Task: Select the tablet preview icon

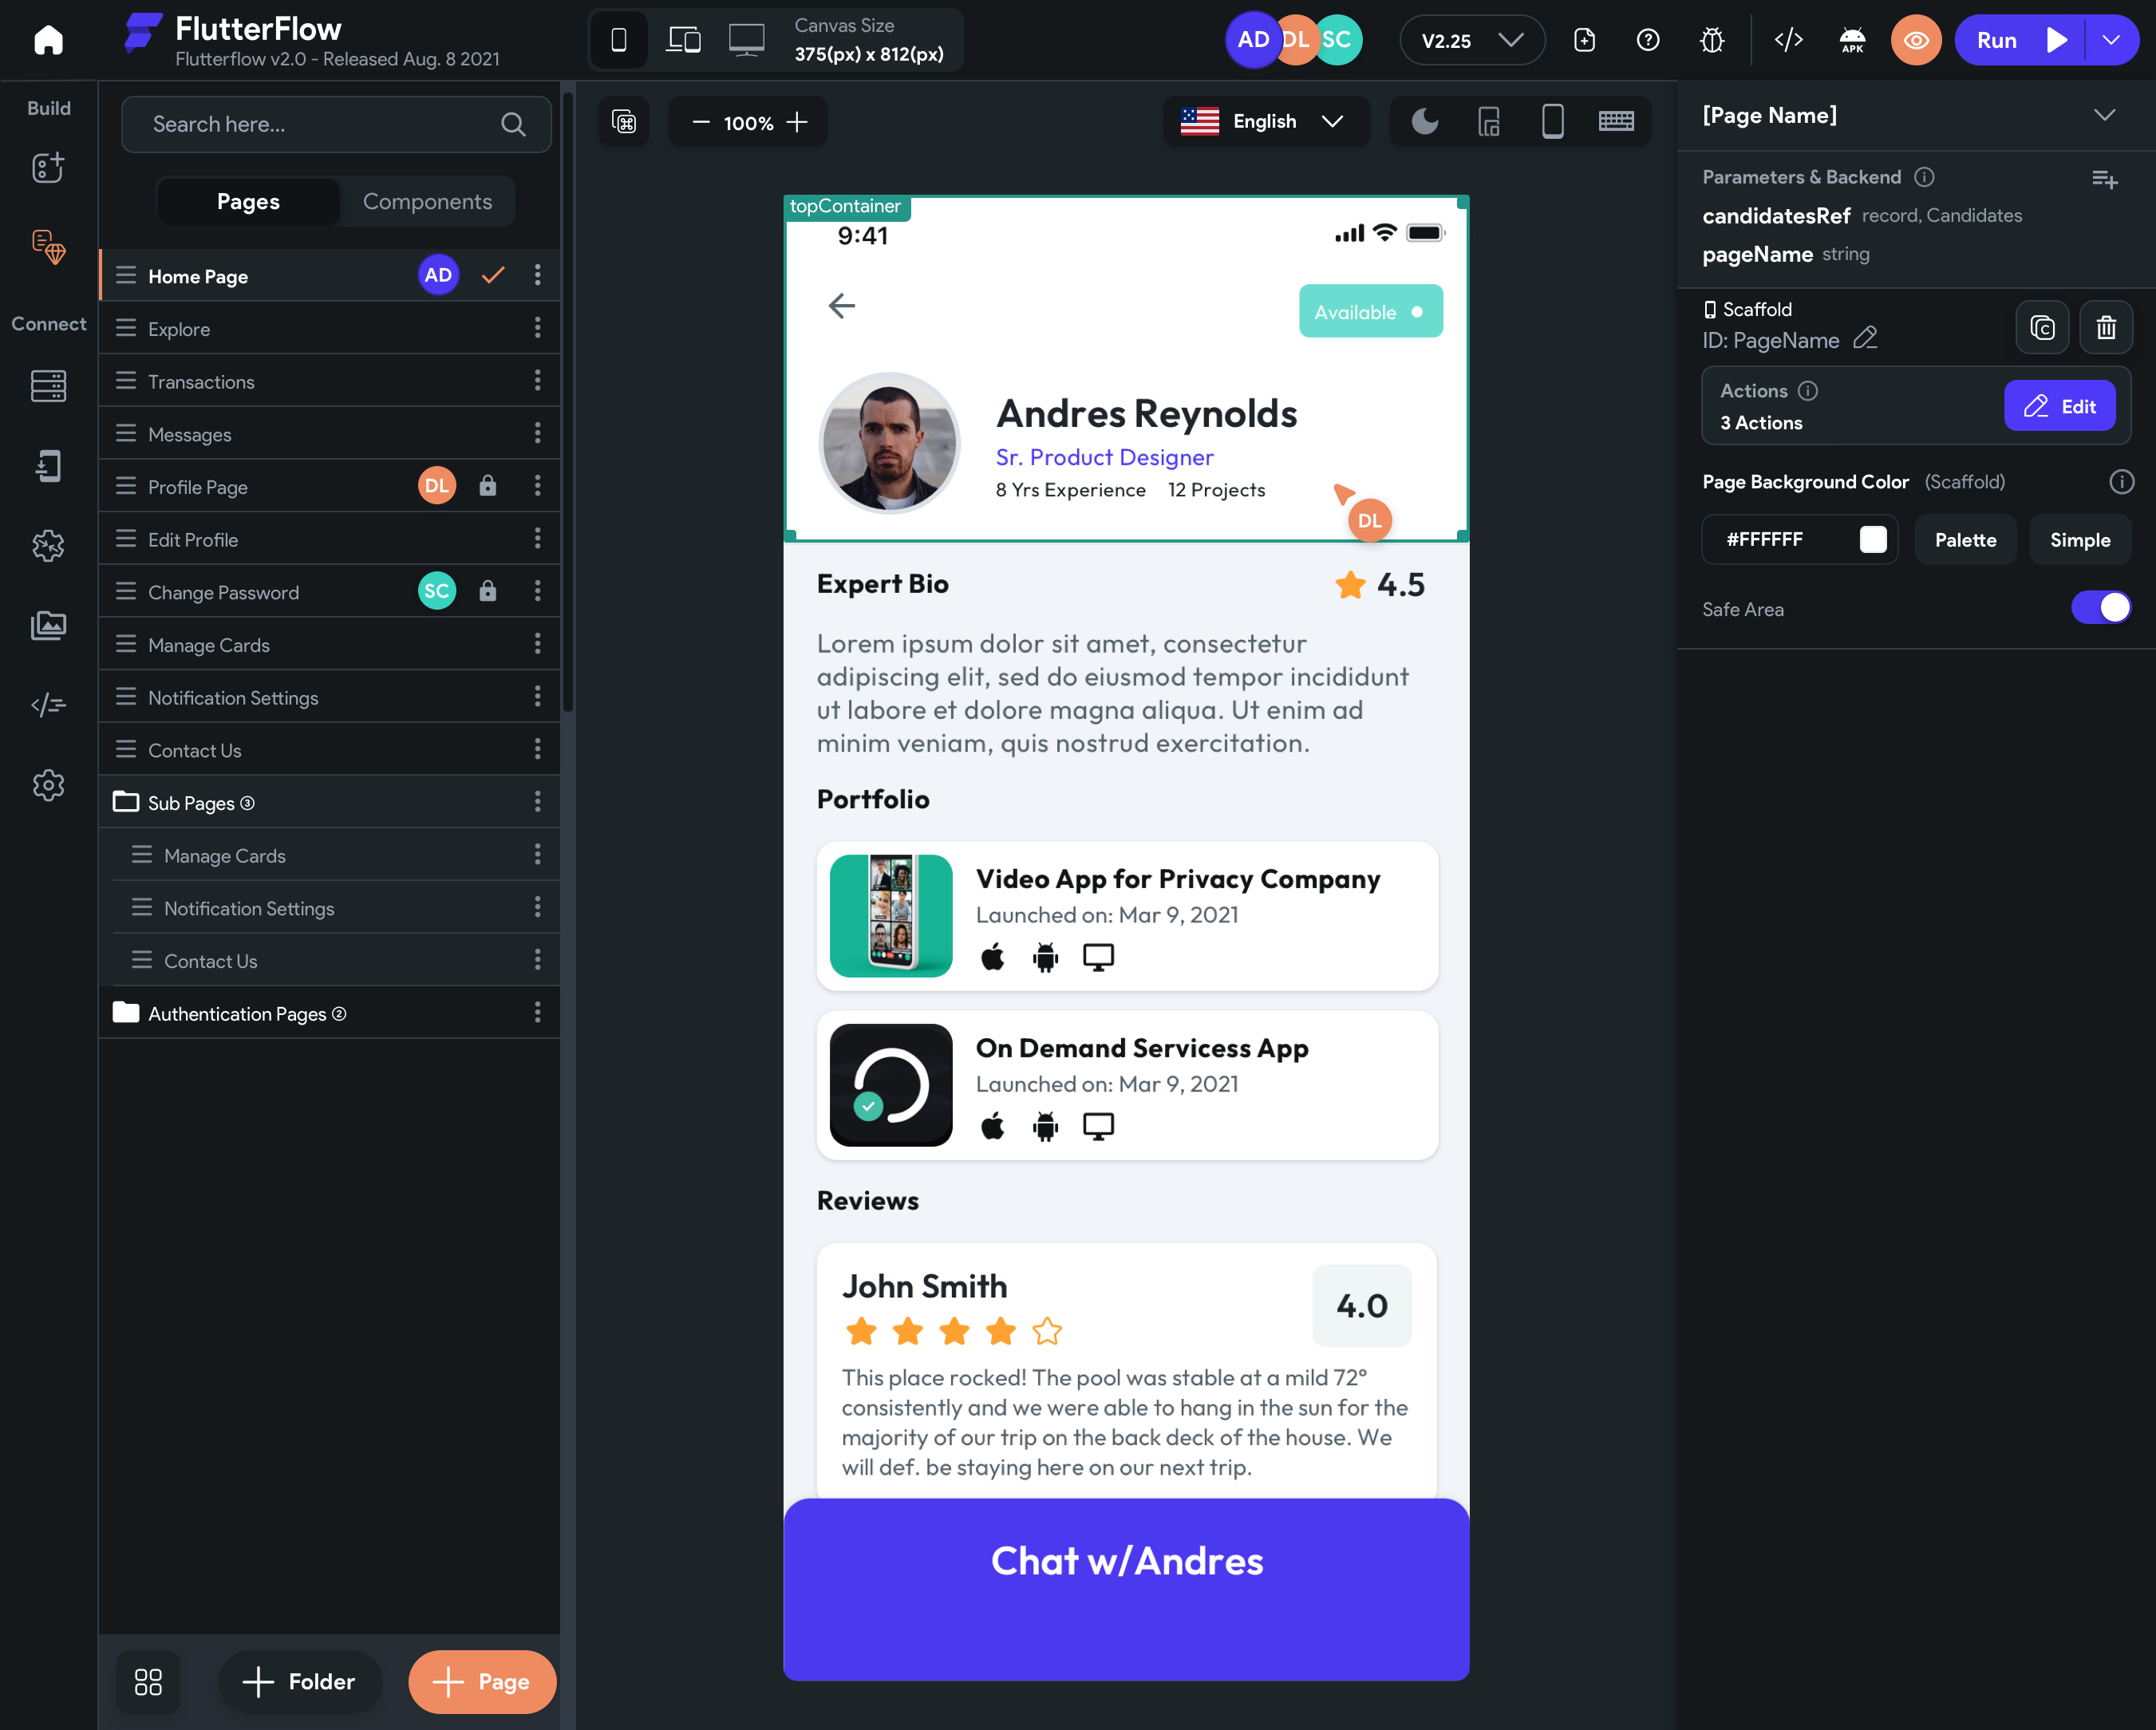Action: click(685, 39)
